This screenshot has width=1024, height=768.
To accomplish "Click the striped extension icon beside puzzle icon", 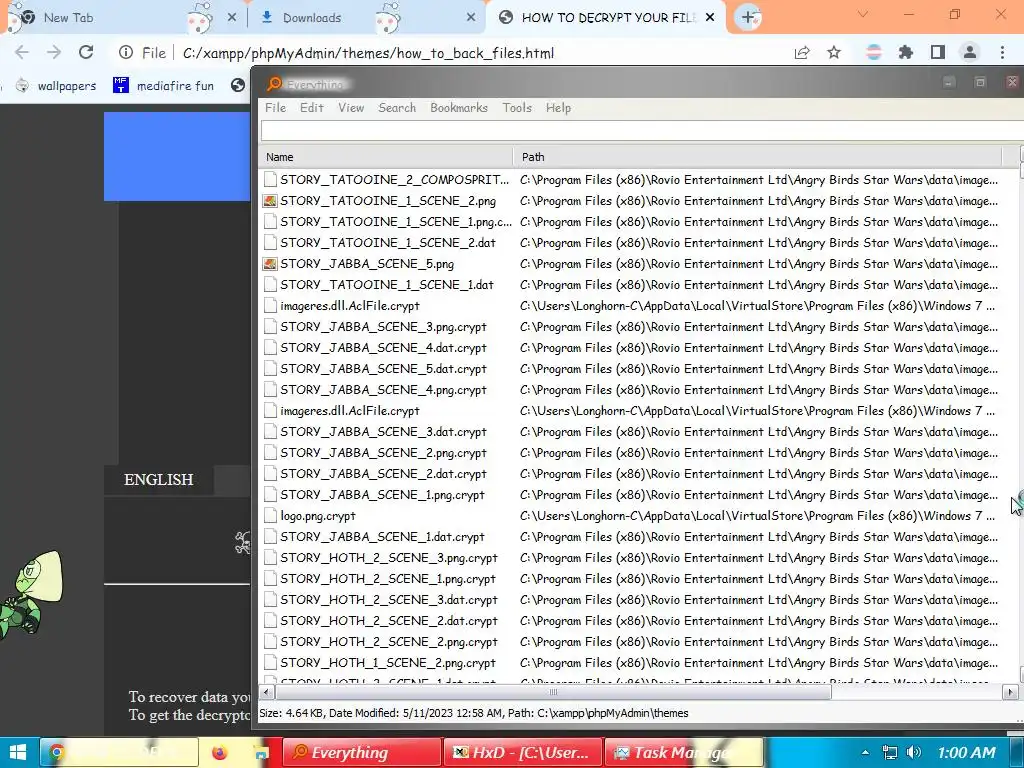I will pyautogui.click(x=874, y=52).
